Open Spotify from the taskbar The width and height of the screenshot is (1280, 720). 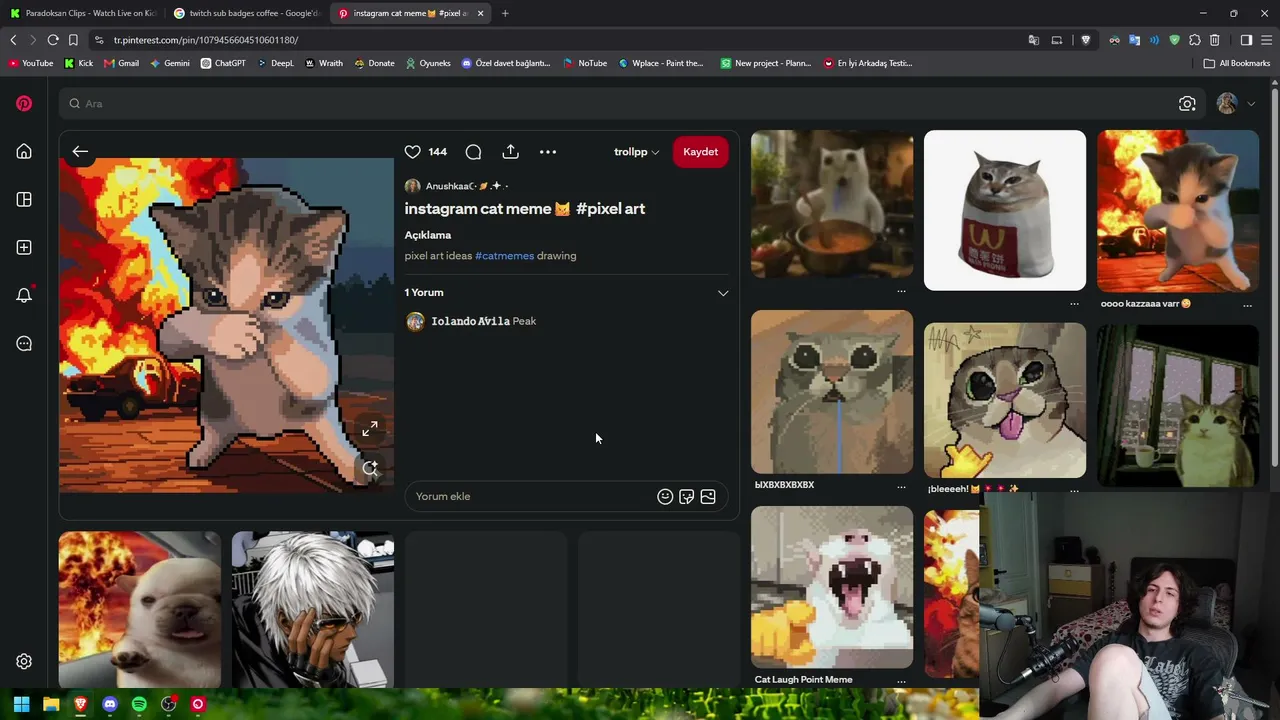coord(139,704)
